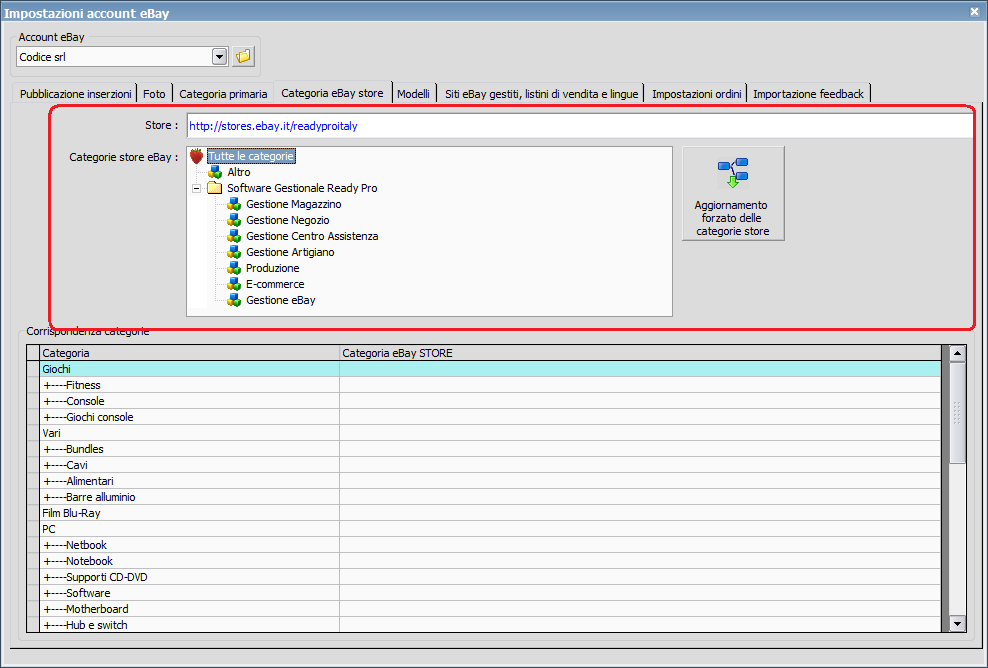Click the cubes icon beside Gestione Centro Assistenza
The width and height of the screenshot is (988, 668).
[234, 236]
